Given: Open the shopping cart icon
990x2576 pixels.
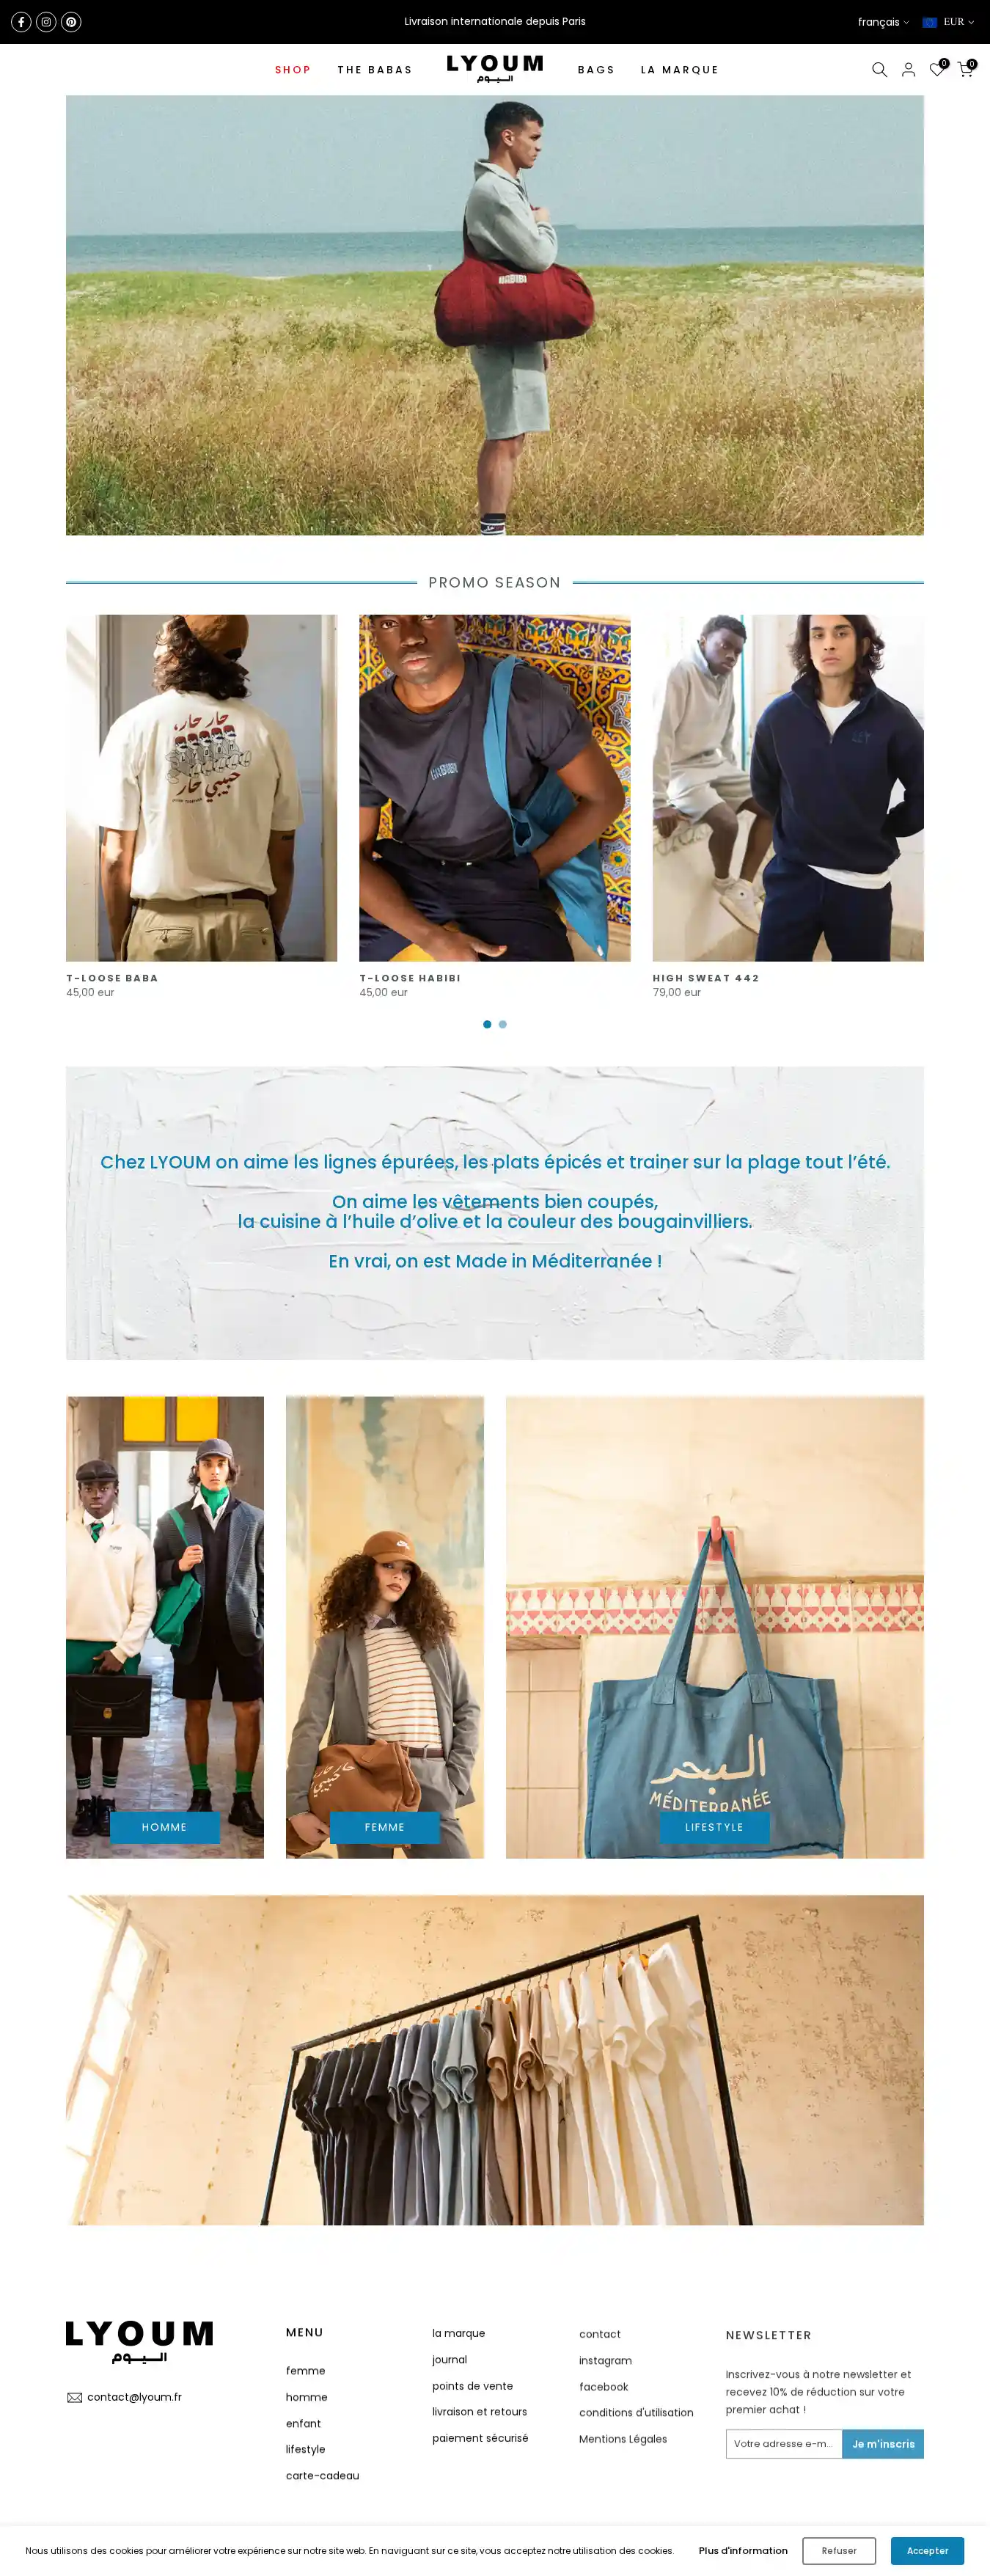Looking at the screenshot, I should click(966, 70).
